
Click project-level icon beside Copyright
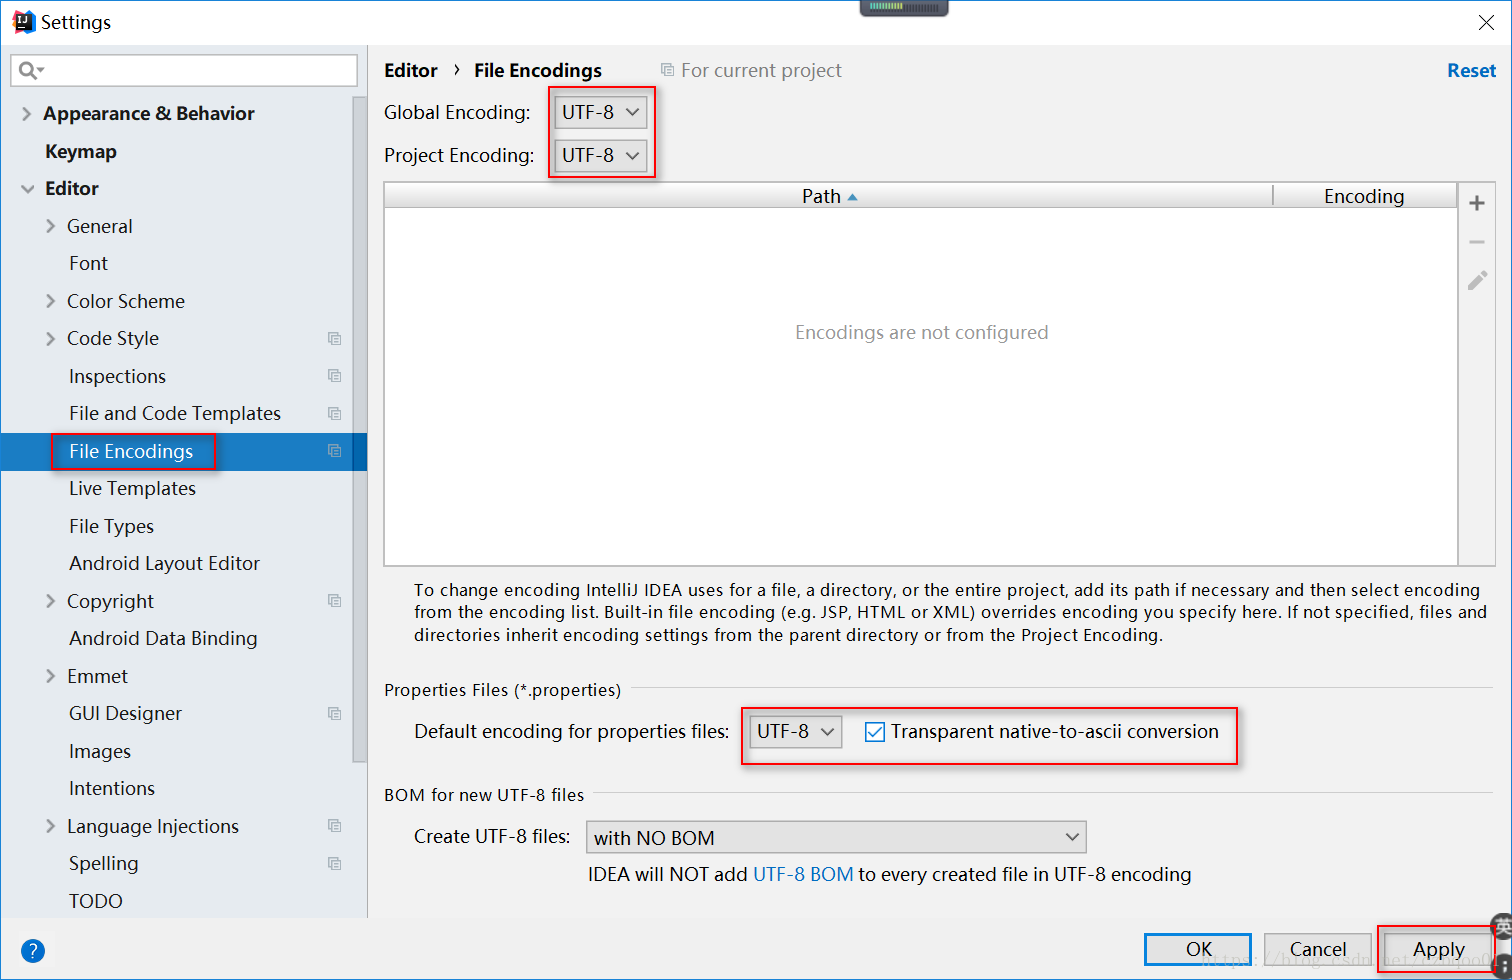click(335, 601)
